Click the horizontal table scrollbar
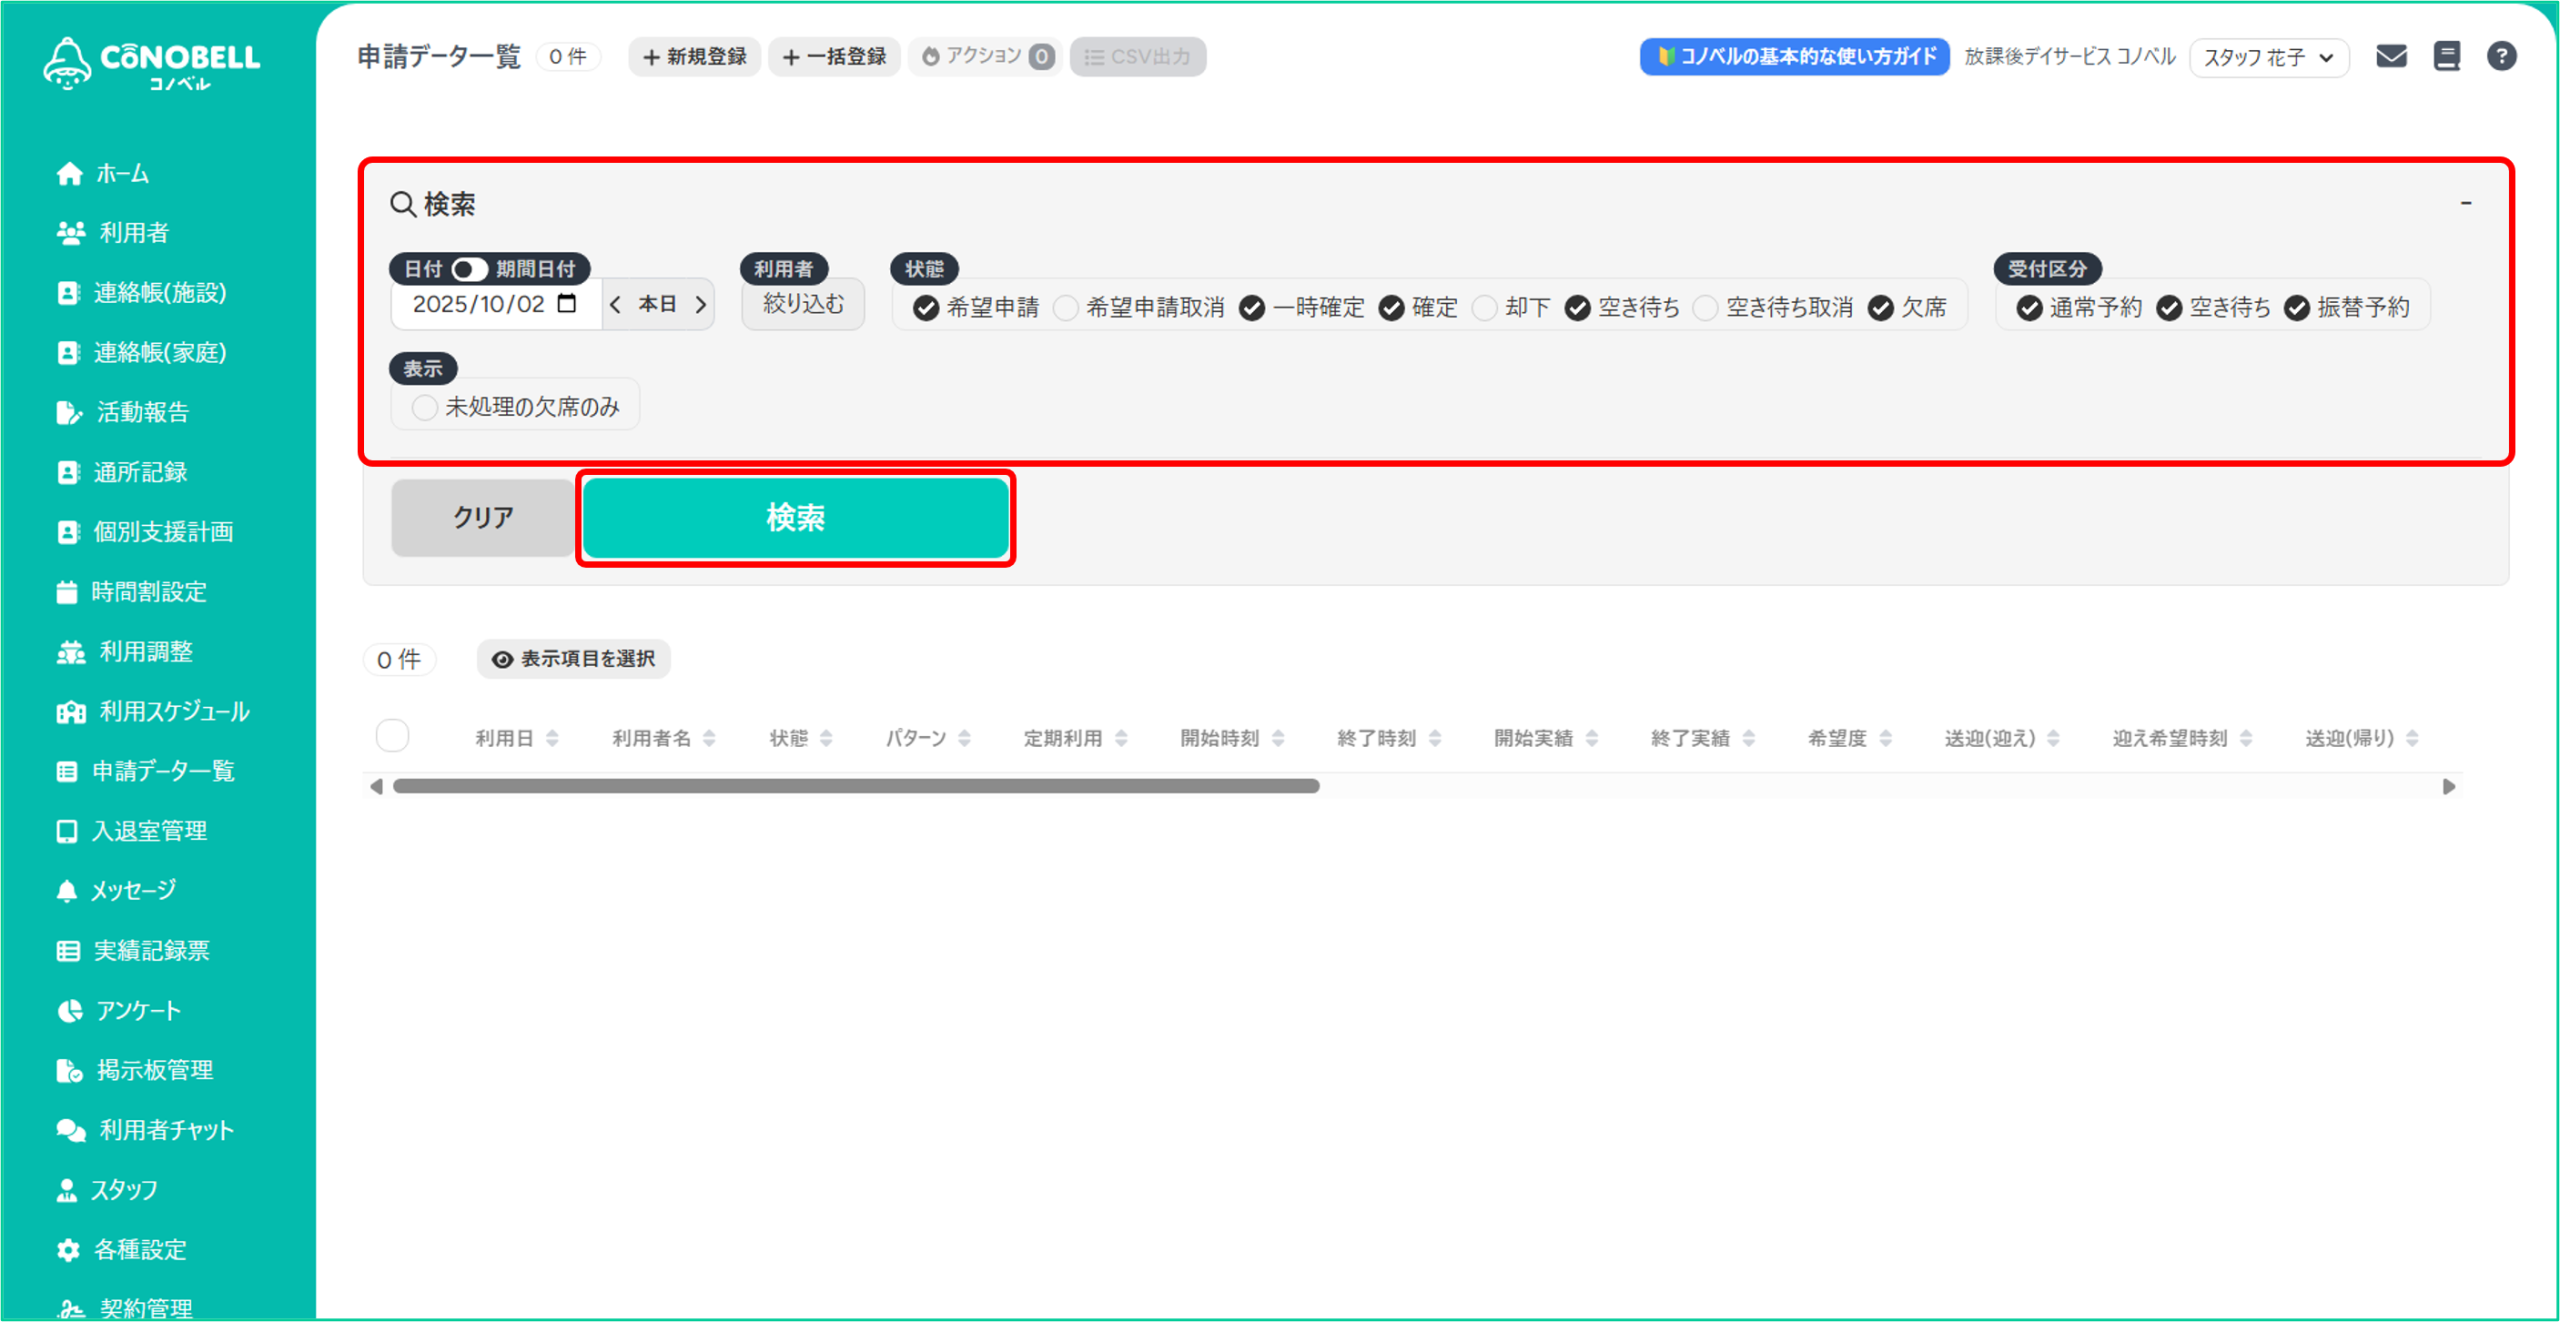This screenshot has height=1322, width=2560. point(856,786)
